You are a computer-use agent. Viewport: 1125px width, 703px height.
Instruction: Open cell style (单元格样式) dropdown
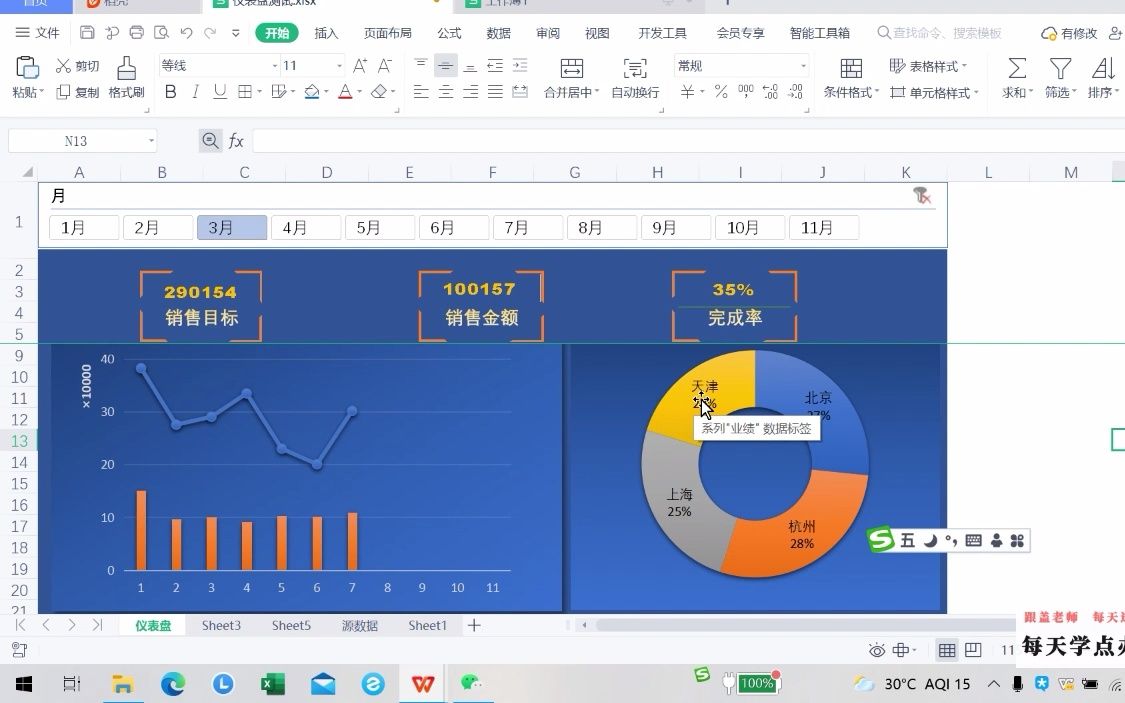coord(934,93)
